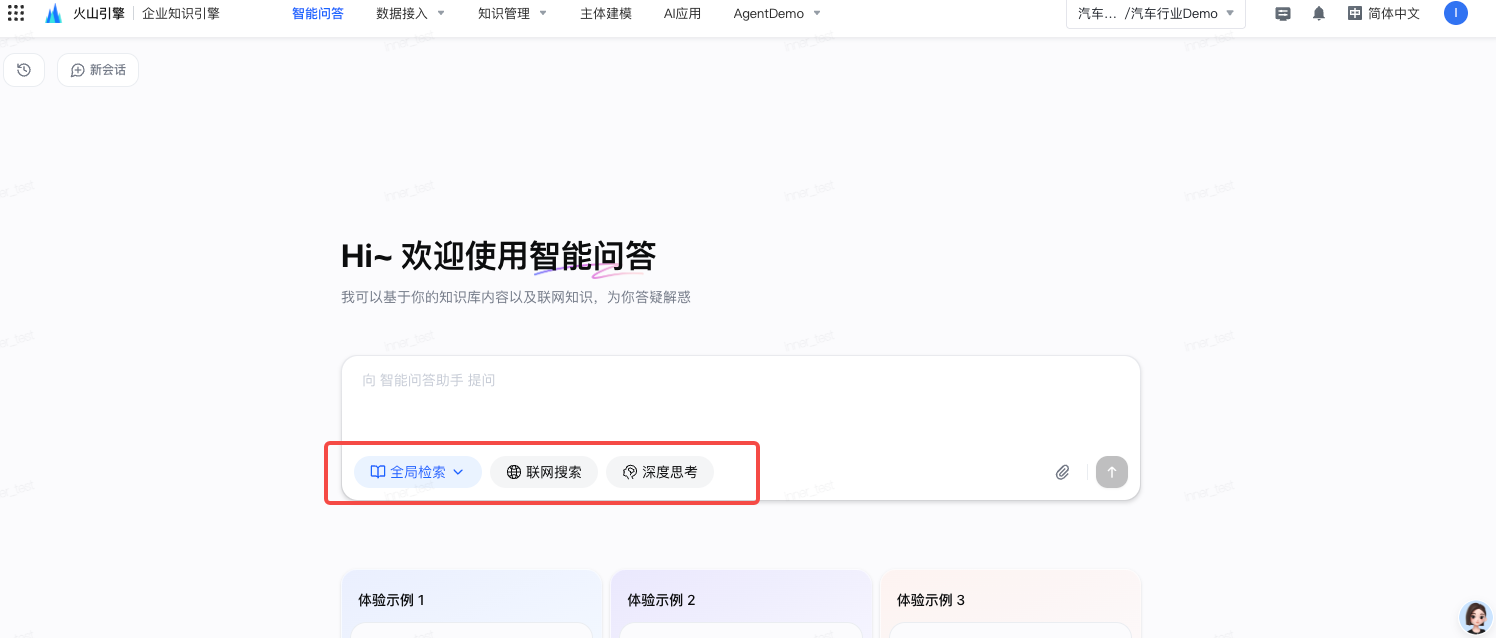Click the Volcano Engine logo
This screenshot has height=638, width=1496.
coord(85,14)
